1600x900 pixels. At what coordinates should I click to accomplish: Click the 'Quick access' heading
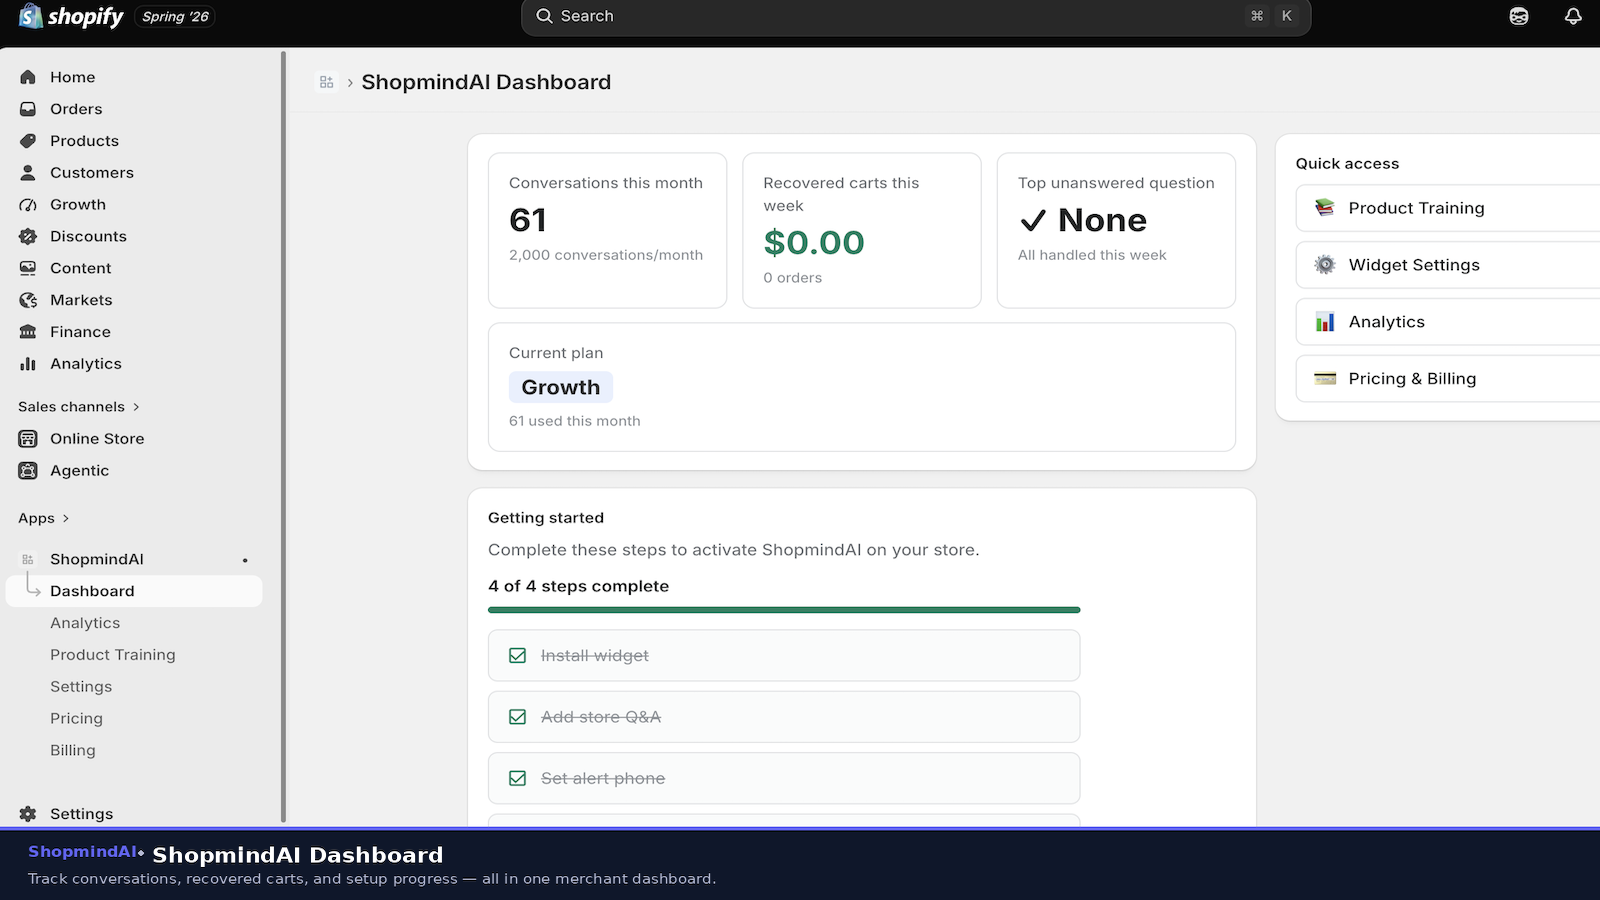pos(1348,164)
